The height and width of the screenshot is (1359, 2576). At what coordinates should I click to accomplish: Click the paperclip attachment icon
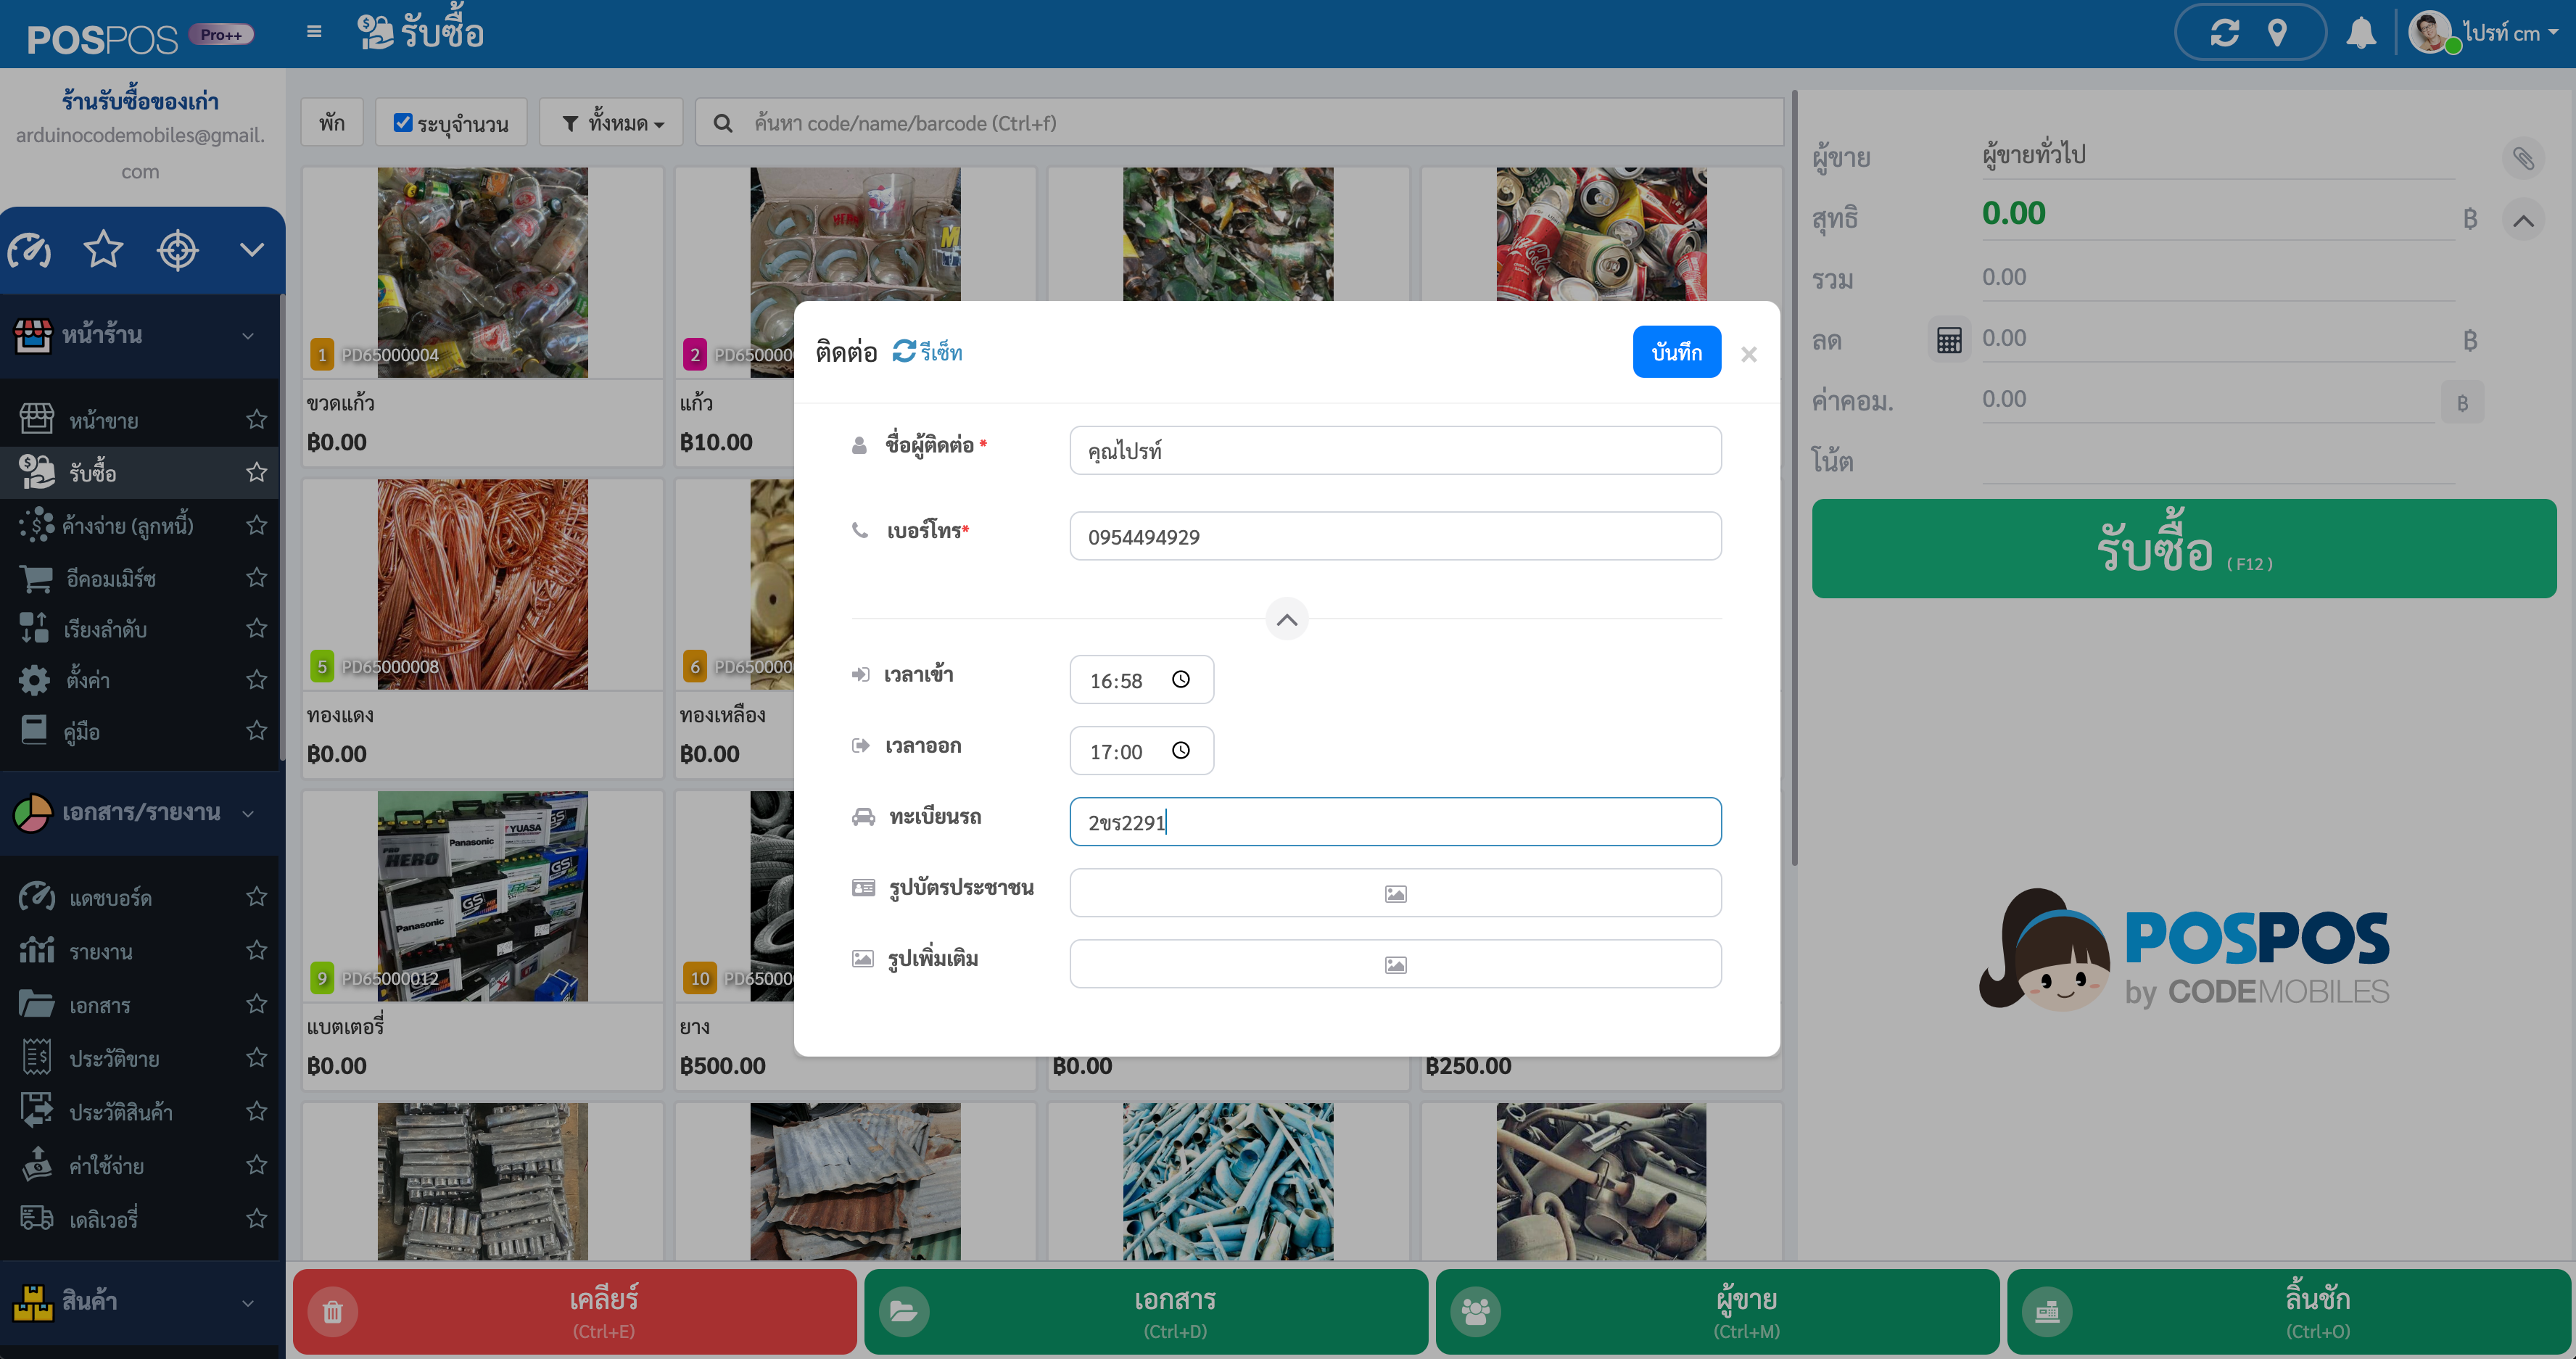(x=2523, y=158)
